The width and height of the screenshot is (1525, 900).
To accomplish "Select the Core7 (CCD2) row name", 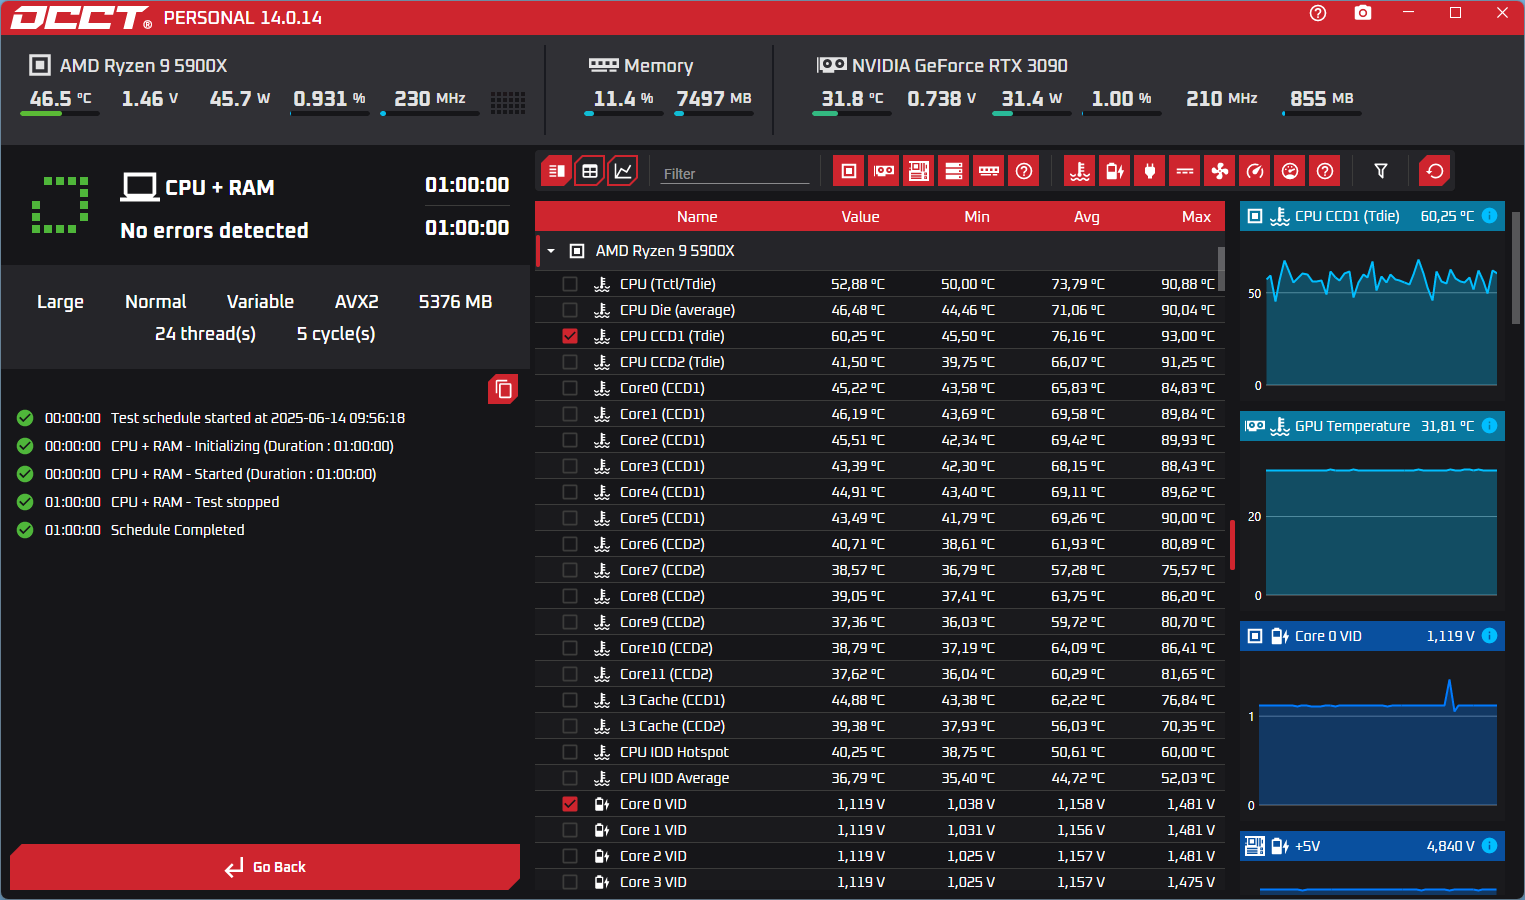I will pyautogui.click(x=662, y=570).
